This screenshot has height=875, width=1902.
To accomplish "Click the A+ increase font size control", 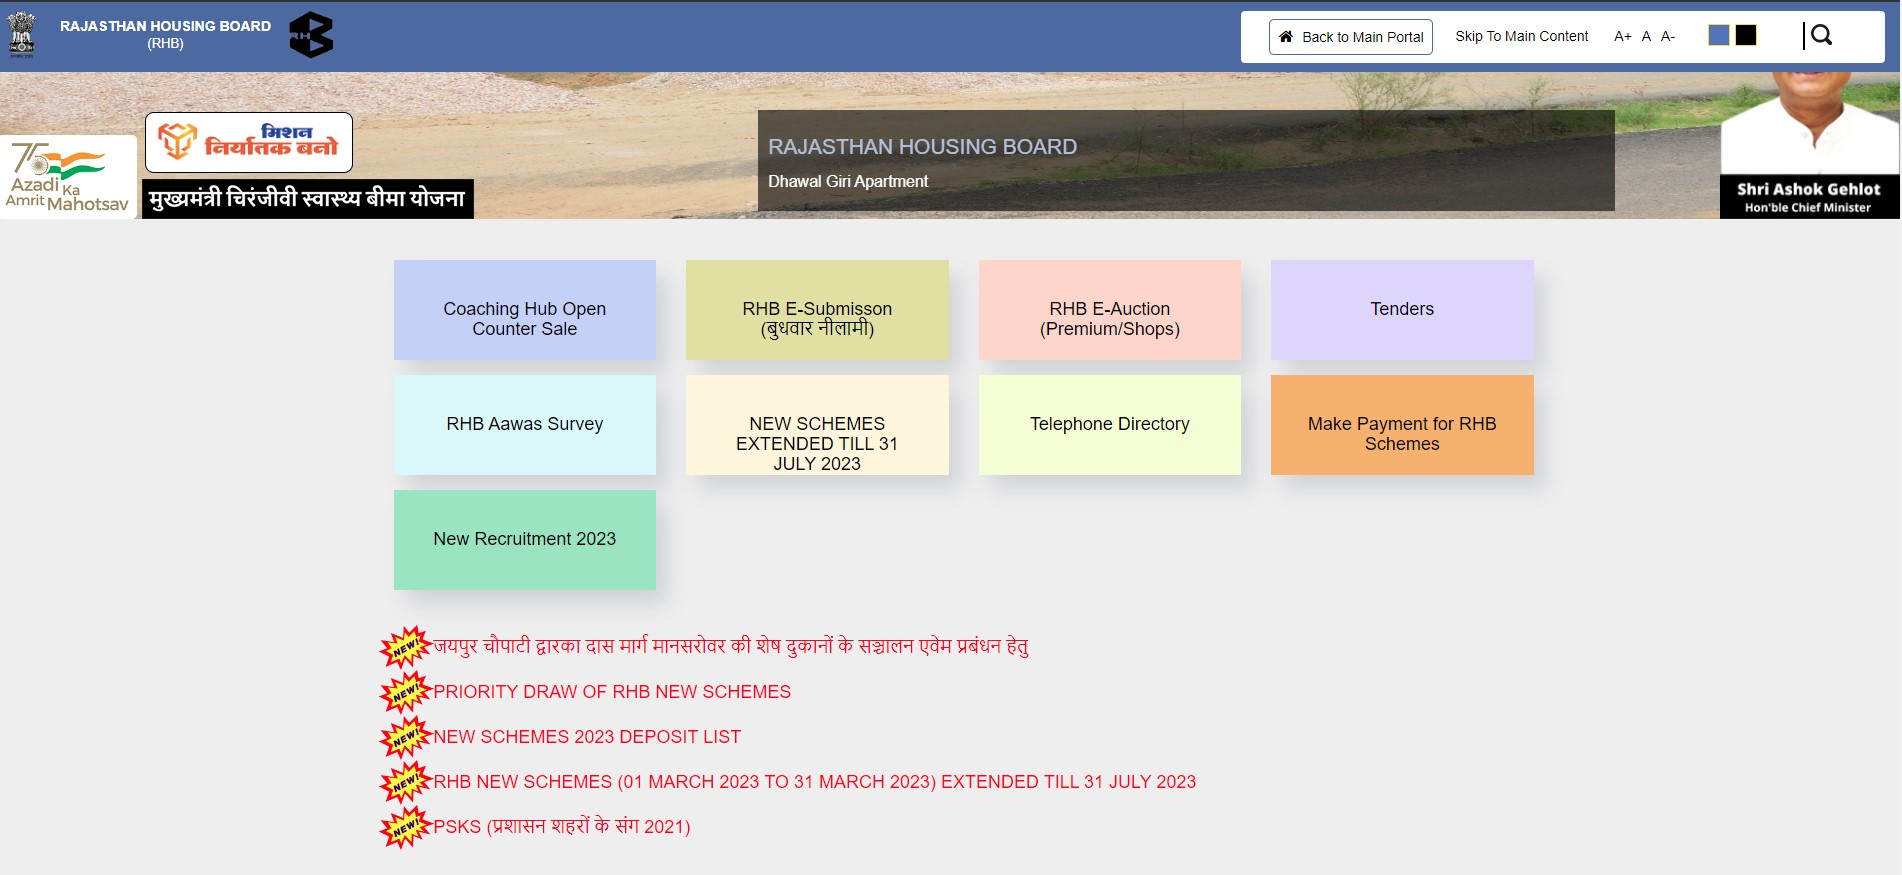I will click(x=1622, y=37).
